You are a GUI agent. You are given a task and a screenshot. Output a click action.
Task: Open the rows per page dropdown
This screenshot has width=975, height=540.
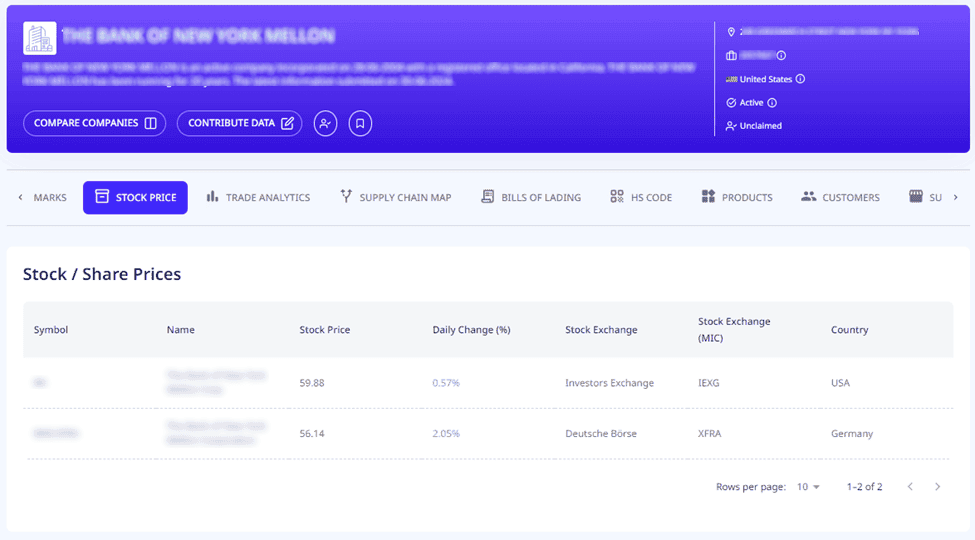808,486
